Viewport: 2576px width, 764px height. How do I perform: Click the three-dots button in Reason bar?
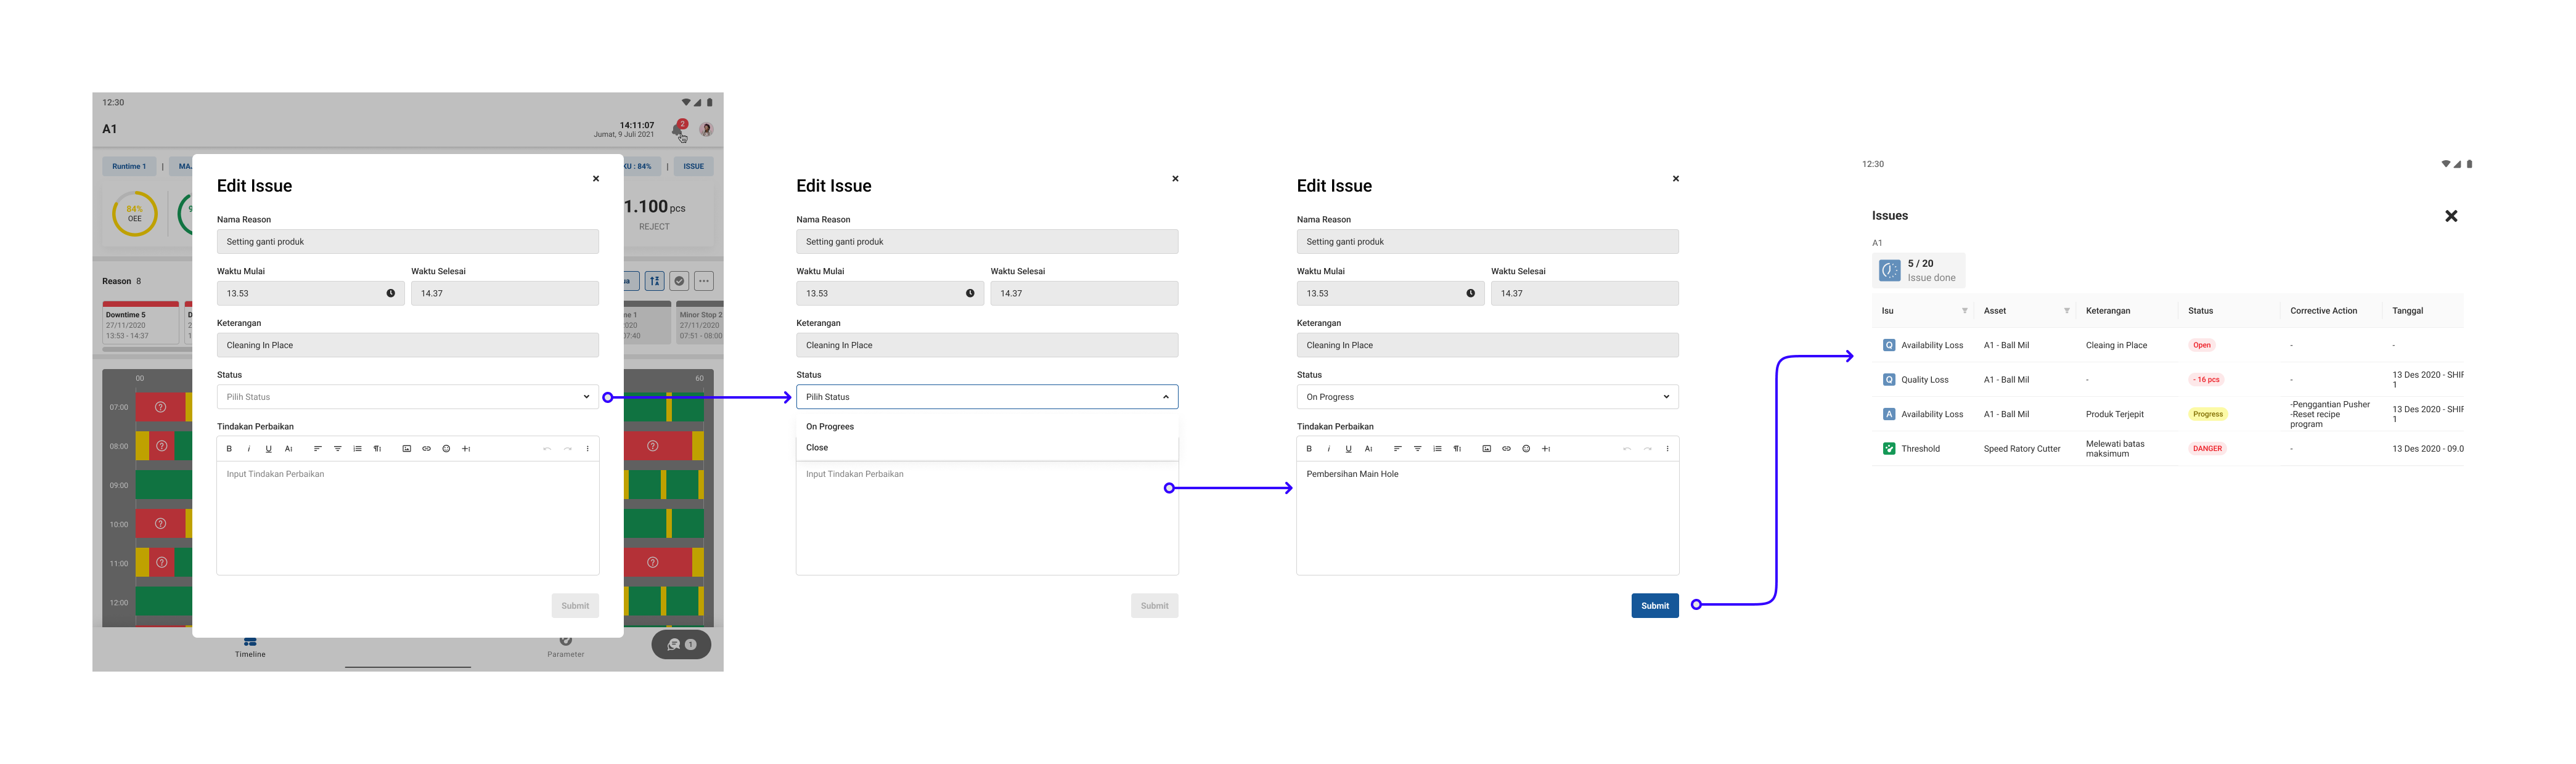click(704, 281)
